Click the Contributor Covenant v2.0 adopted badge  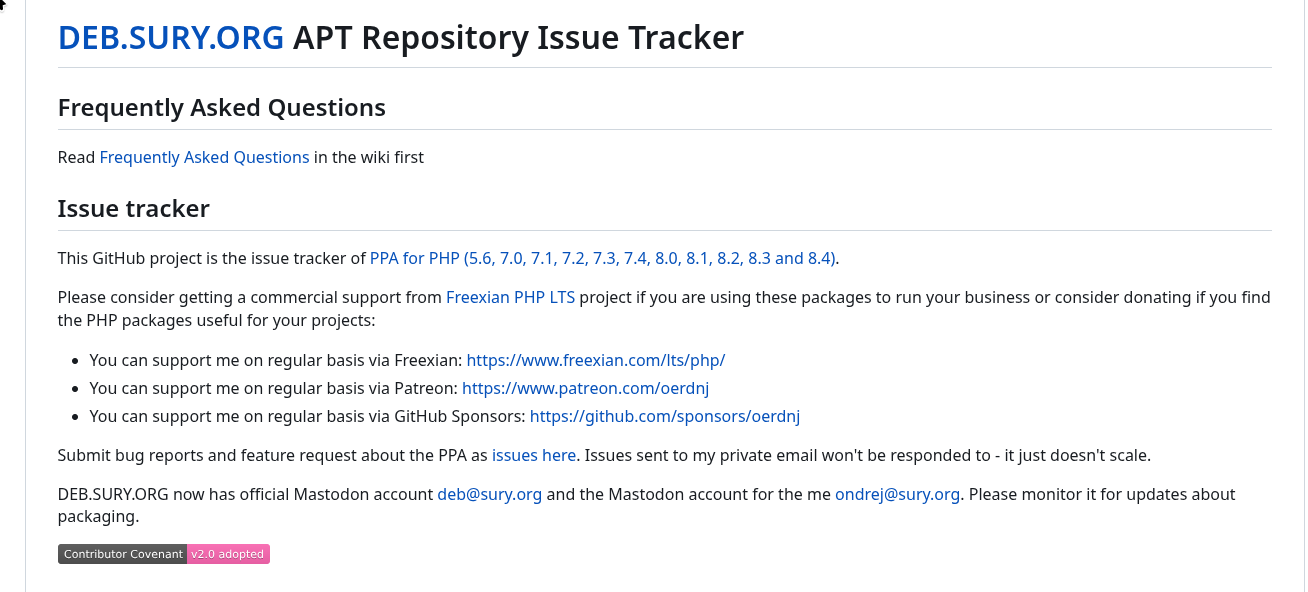pyautogui.click(x=164, y=554)
